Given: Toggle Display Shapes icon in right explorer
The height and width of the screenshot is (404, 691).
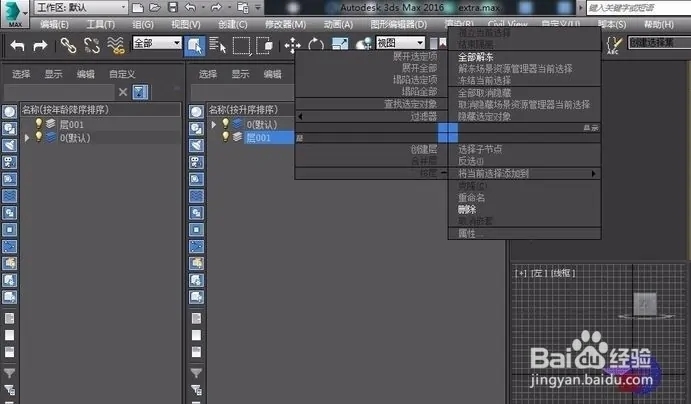Looking at the screenshot, I should point(197,129).
